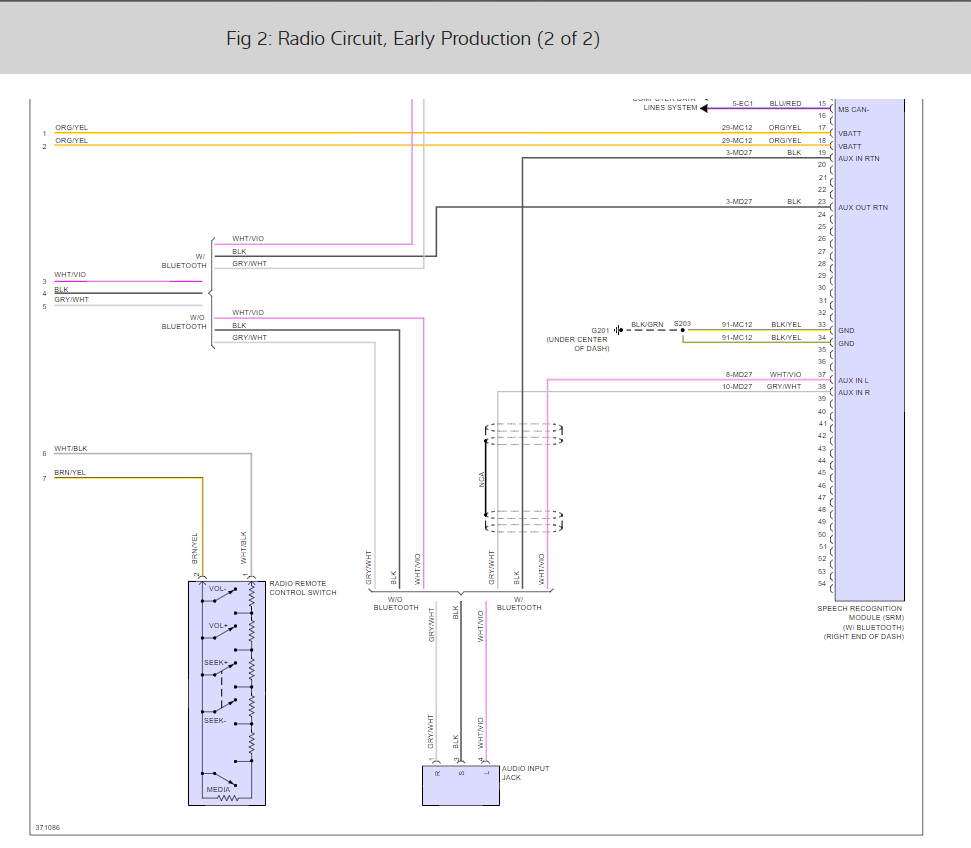The height and width of the screenshot is (848, 971).
Task: Select the 'RADIO REMOTE CONTROL SWITCH' label
Action: [303, 588]
